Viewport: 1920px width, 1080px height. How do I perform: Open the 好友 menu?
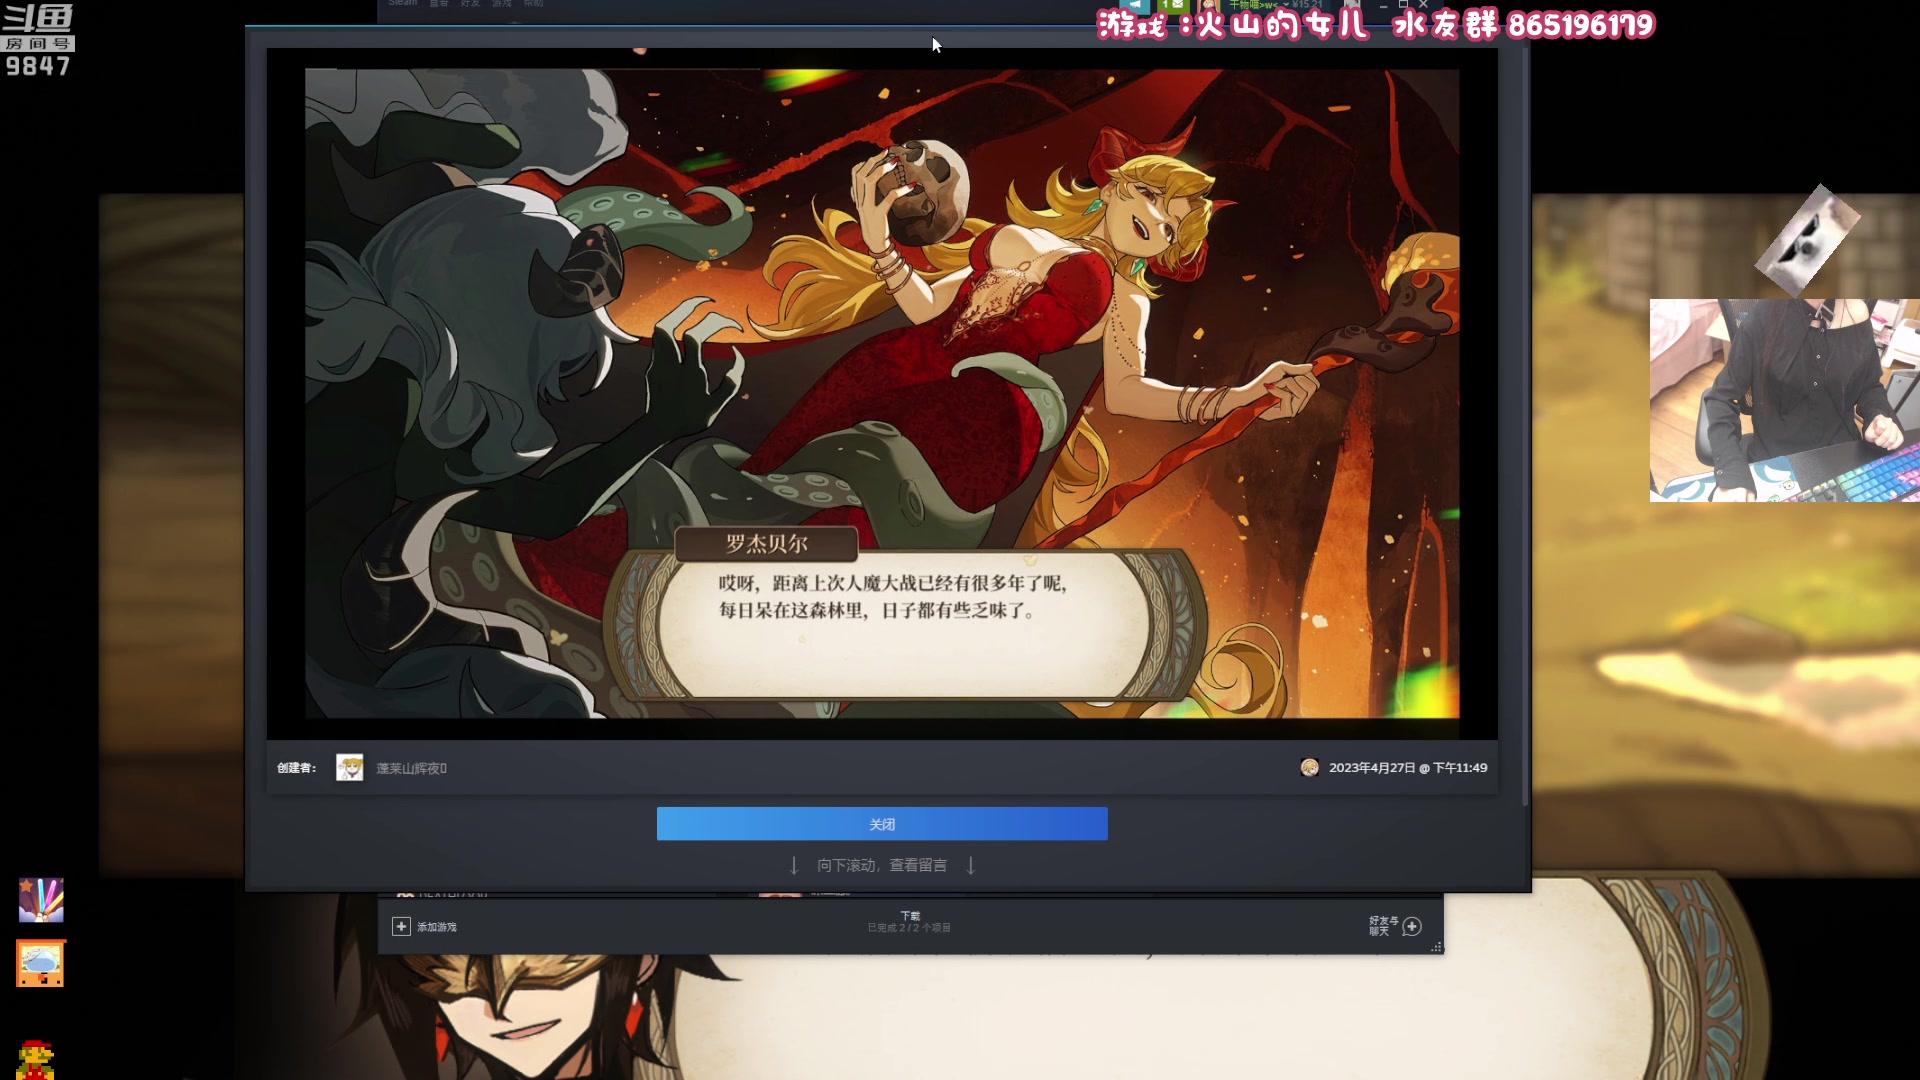[470, 4]
